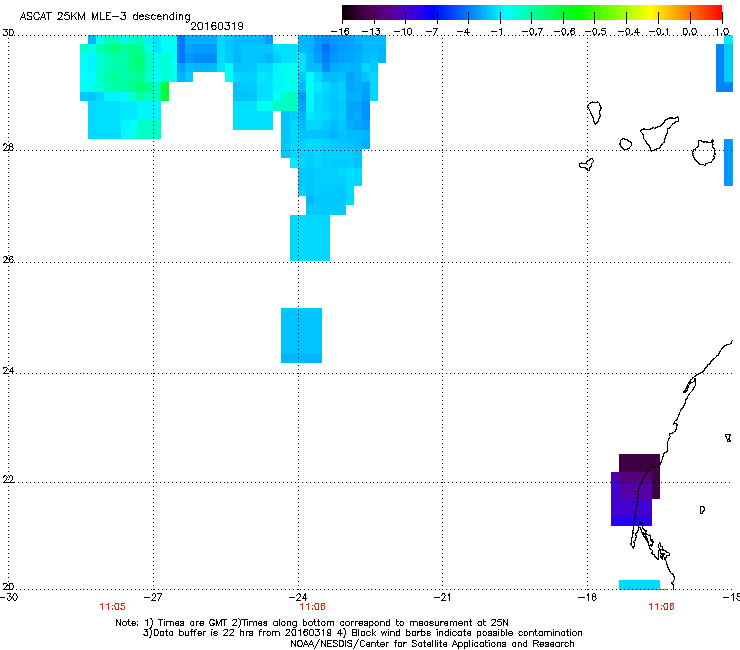Click the '-1' color bar label
The image size is (740, 650).
pos(496,32)
